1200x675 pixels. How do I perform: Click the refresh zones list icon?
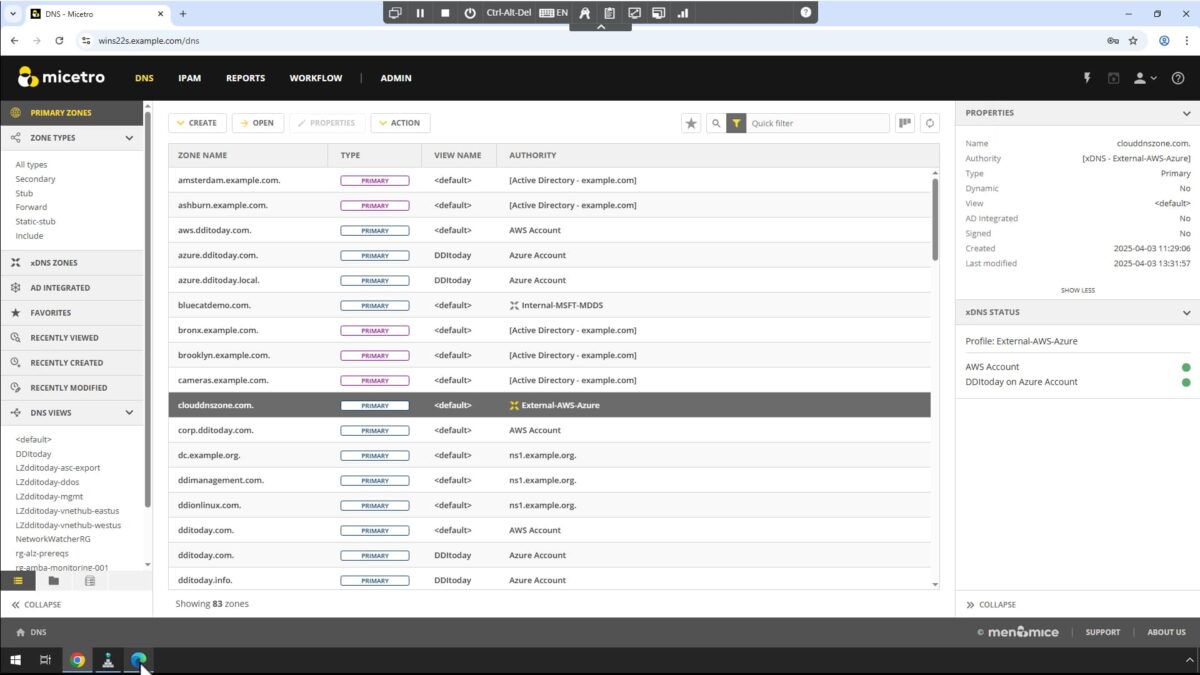click(x=929, y=122)
